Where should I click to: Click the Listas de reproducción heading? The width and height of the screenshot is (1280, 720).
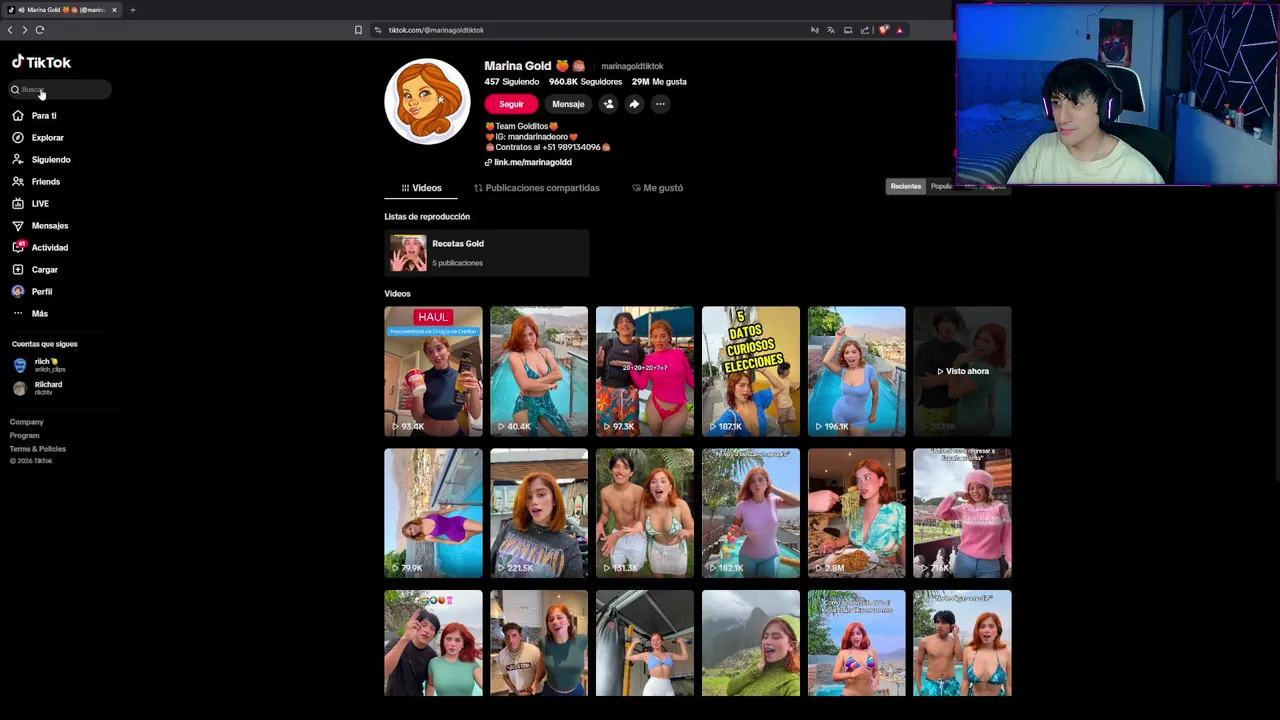point(427,217)
